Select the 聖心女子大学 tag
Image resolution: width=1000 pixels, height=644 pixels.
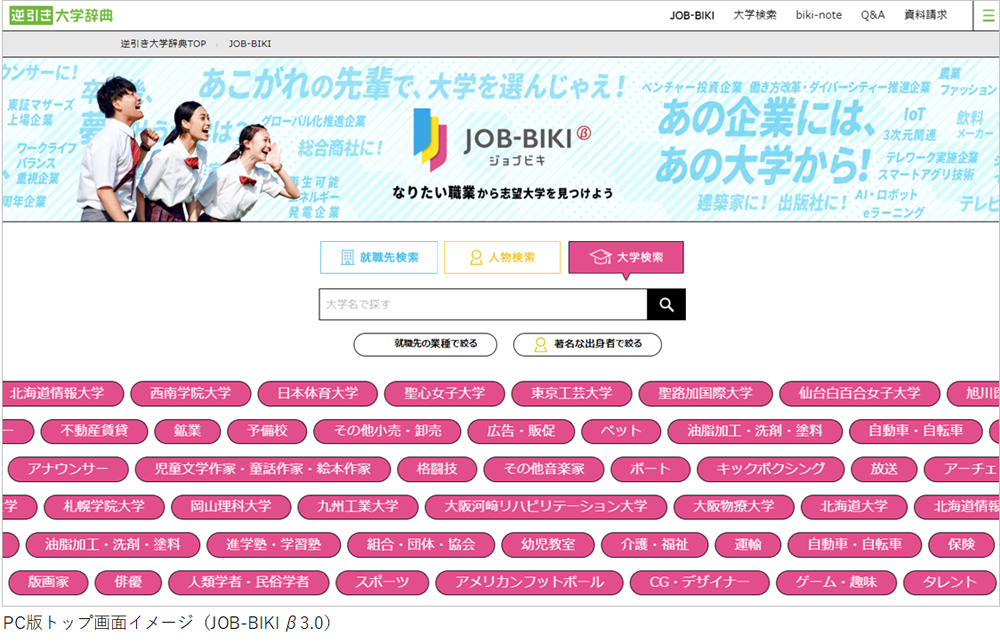pyautogui.click(x=445, y=393)
